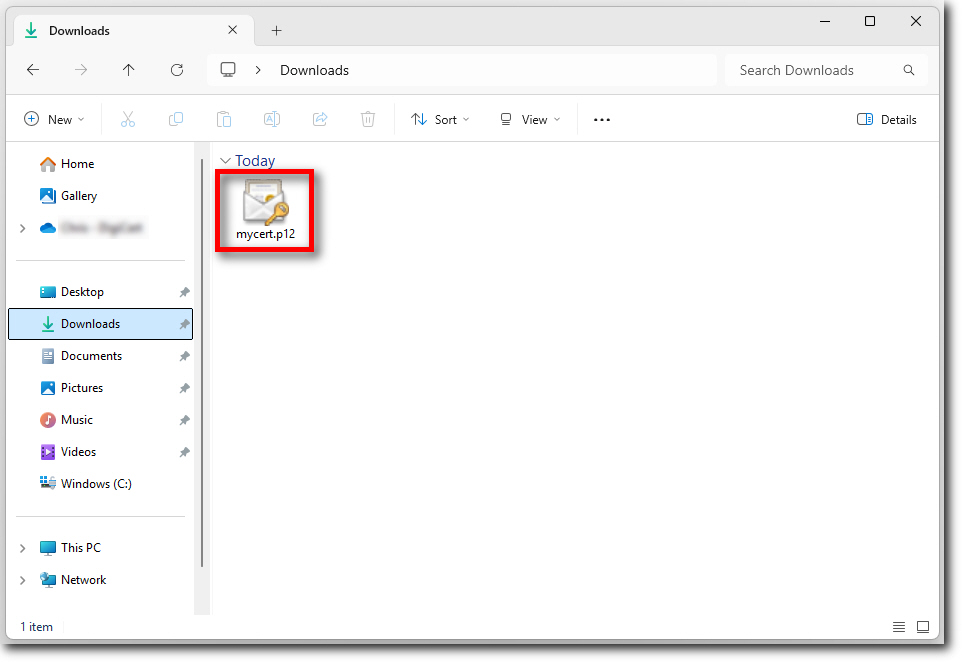Open the Sort dropdown menu

tap(440, 119)
